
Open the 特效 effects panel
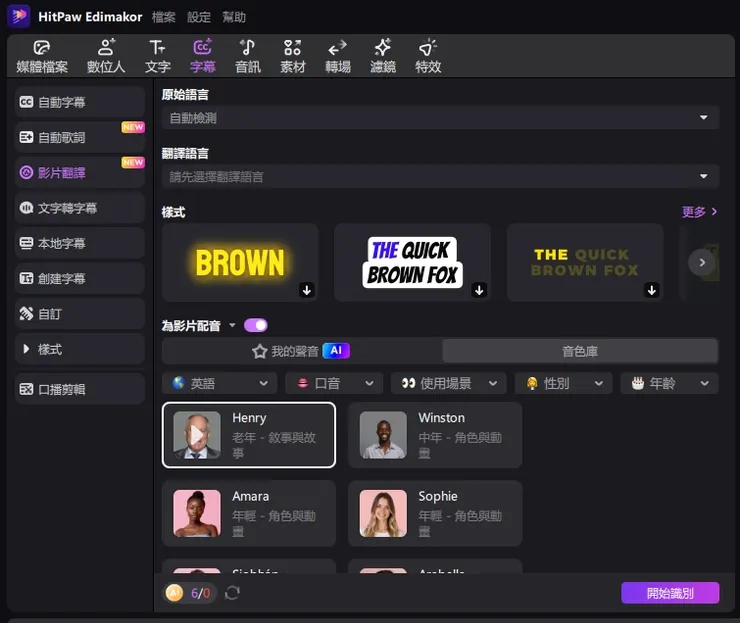point(428,57)
